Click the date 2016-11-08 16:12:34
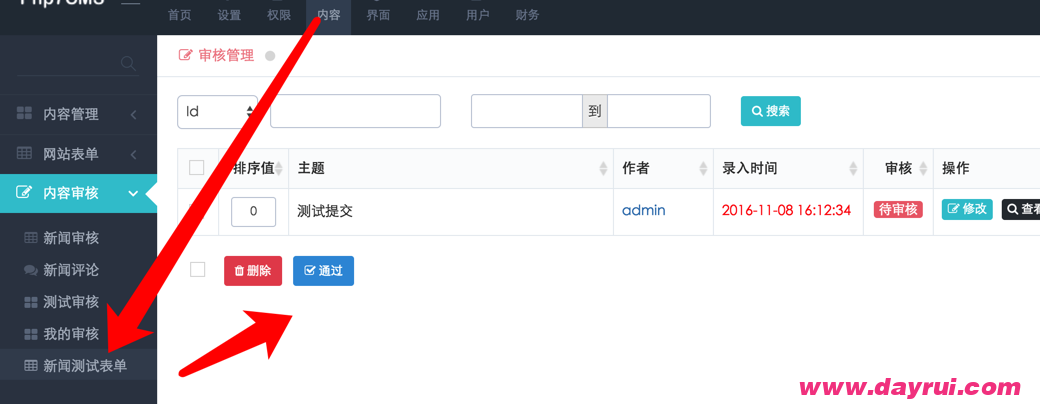This screenshot has width=1040, height=404. 786,210
